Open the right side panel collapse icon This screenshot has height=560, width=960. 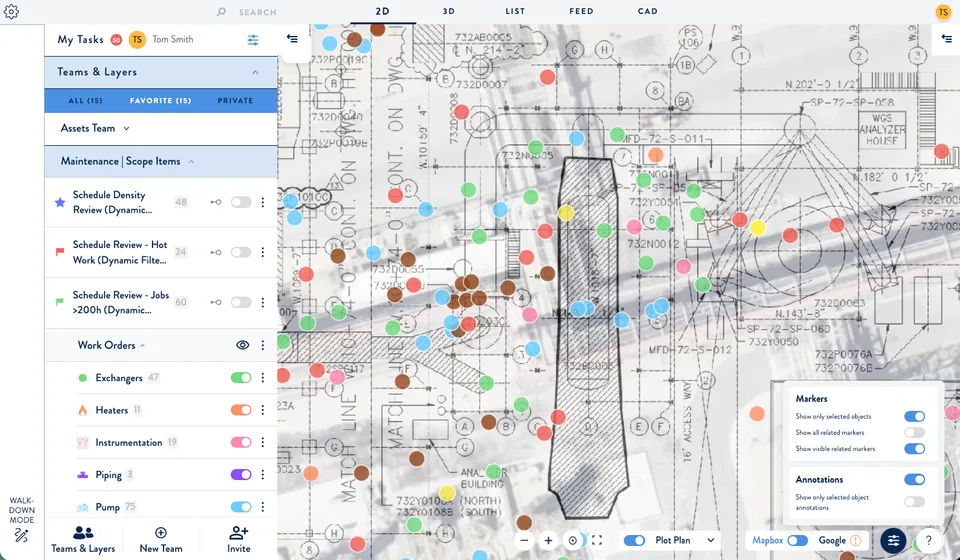point(946,39)
